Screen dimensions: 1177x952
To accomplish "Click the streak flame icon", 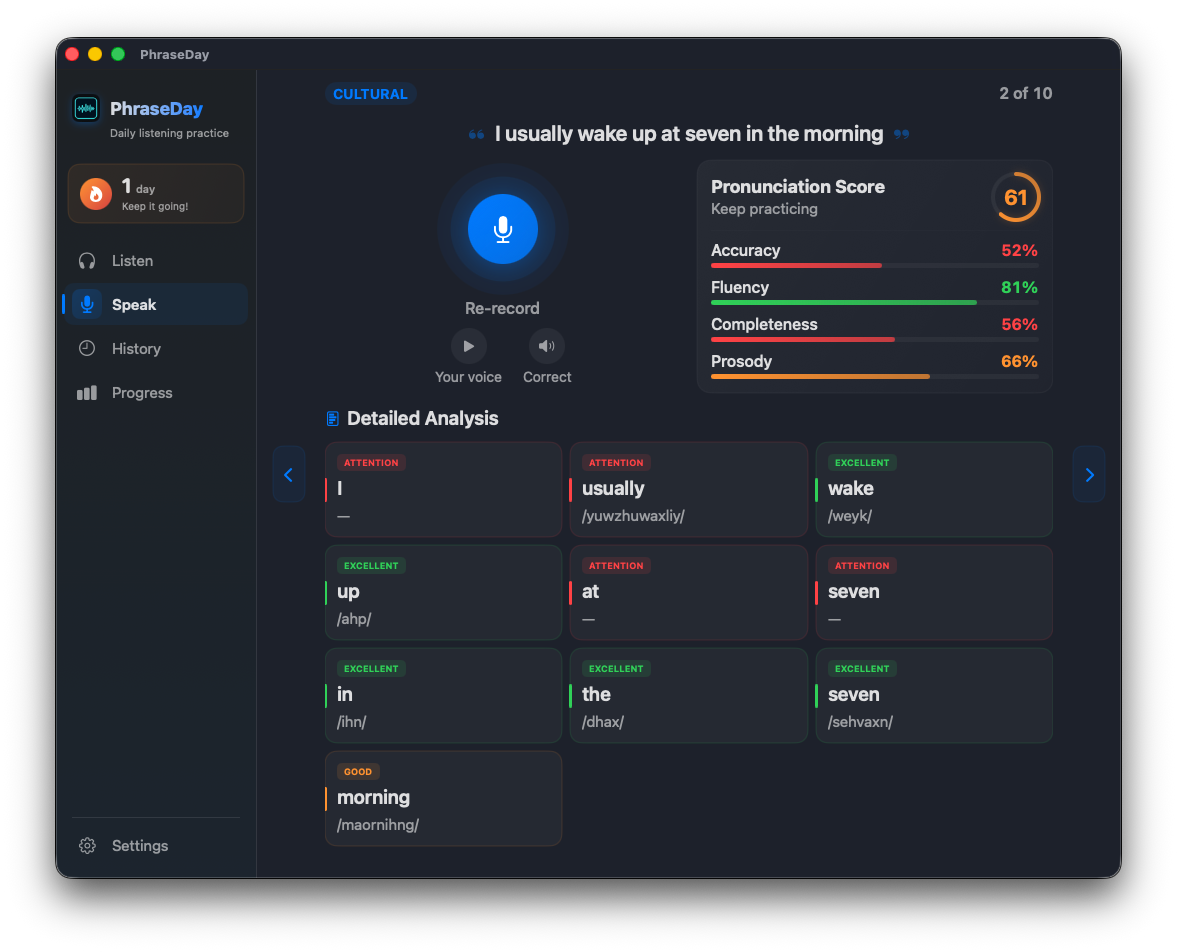I will coord(96,194).
